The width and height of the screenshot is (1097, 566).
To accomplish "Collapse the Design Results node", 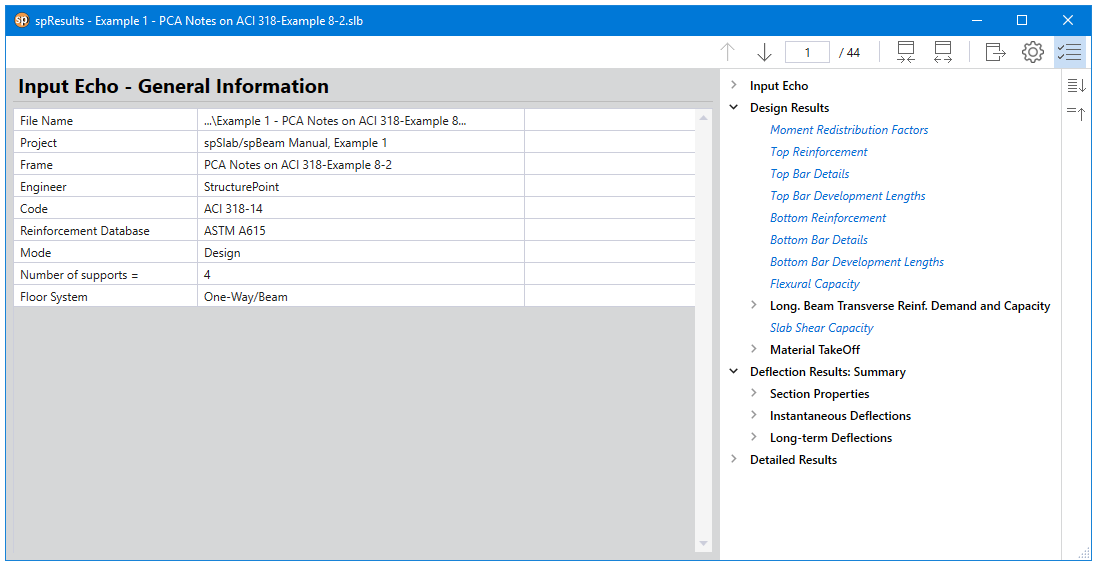I will 734,108.
